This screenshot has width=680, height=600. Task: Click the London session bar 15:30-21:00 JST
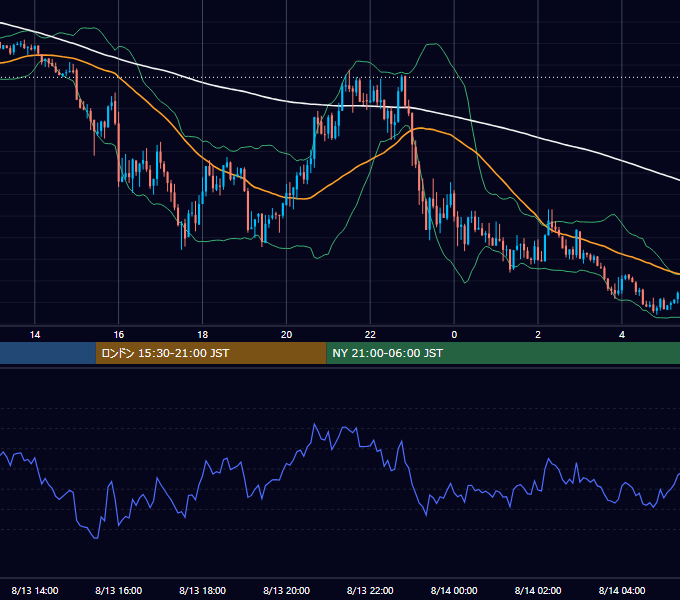(x=211, y=353)
